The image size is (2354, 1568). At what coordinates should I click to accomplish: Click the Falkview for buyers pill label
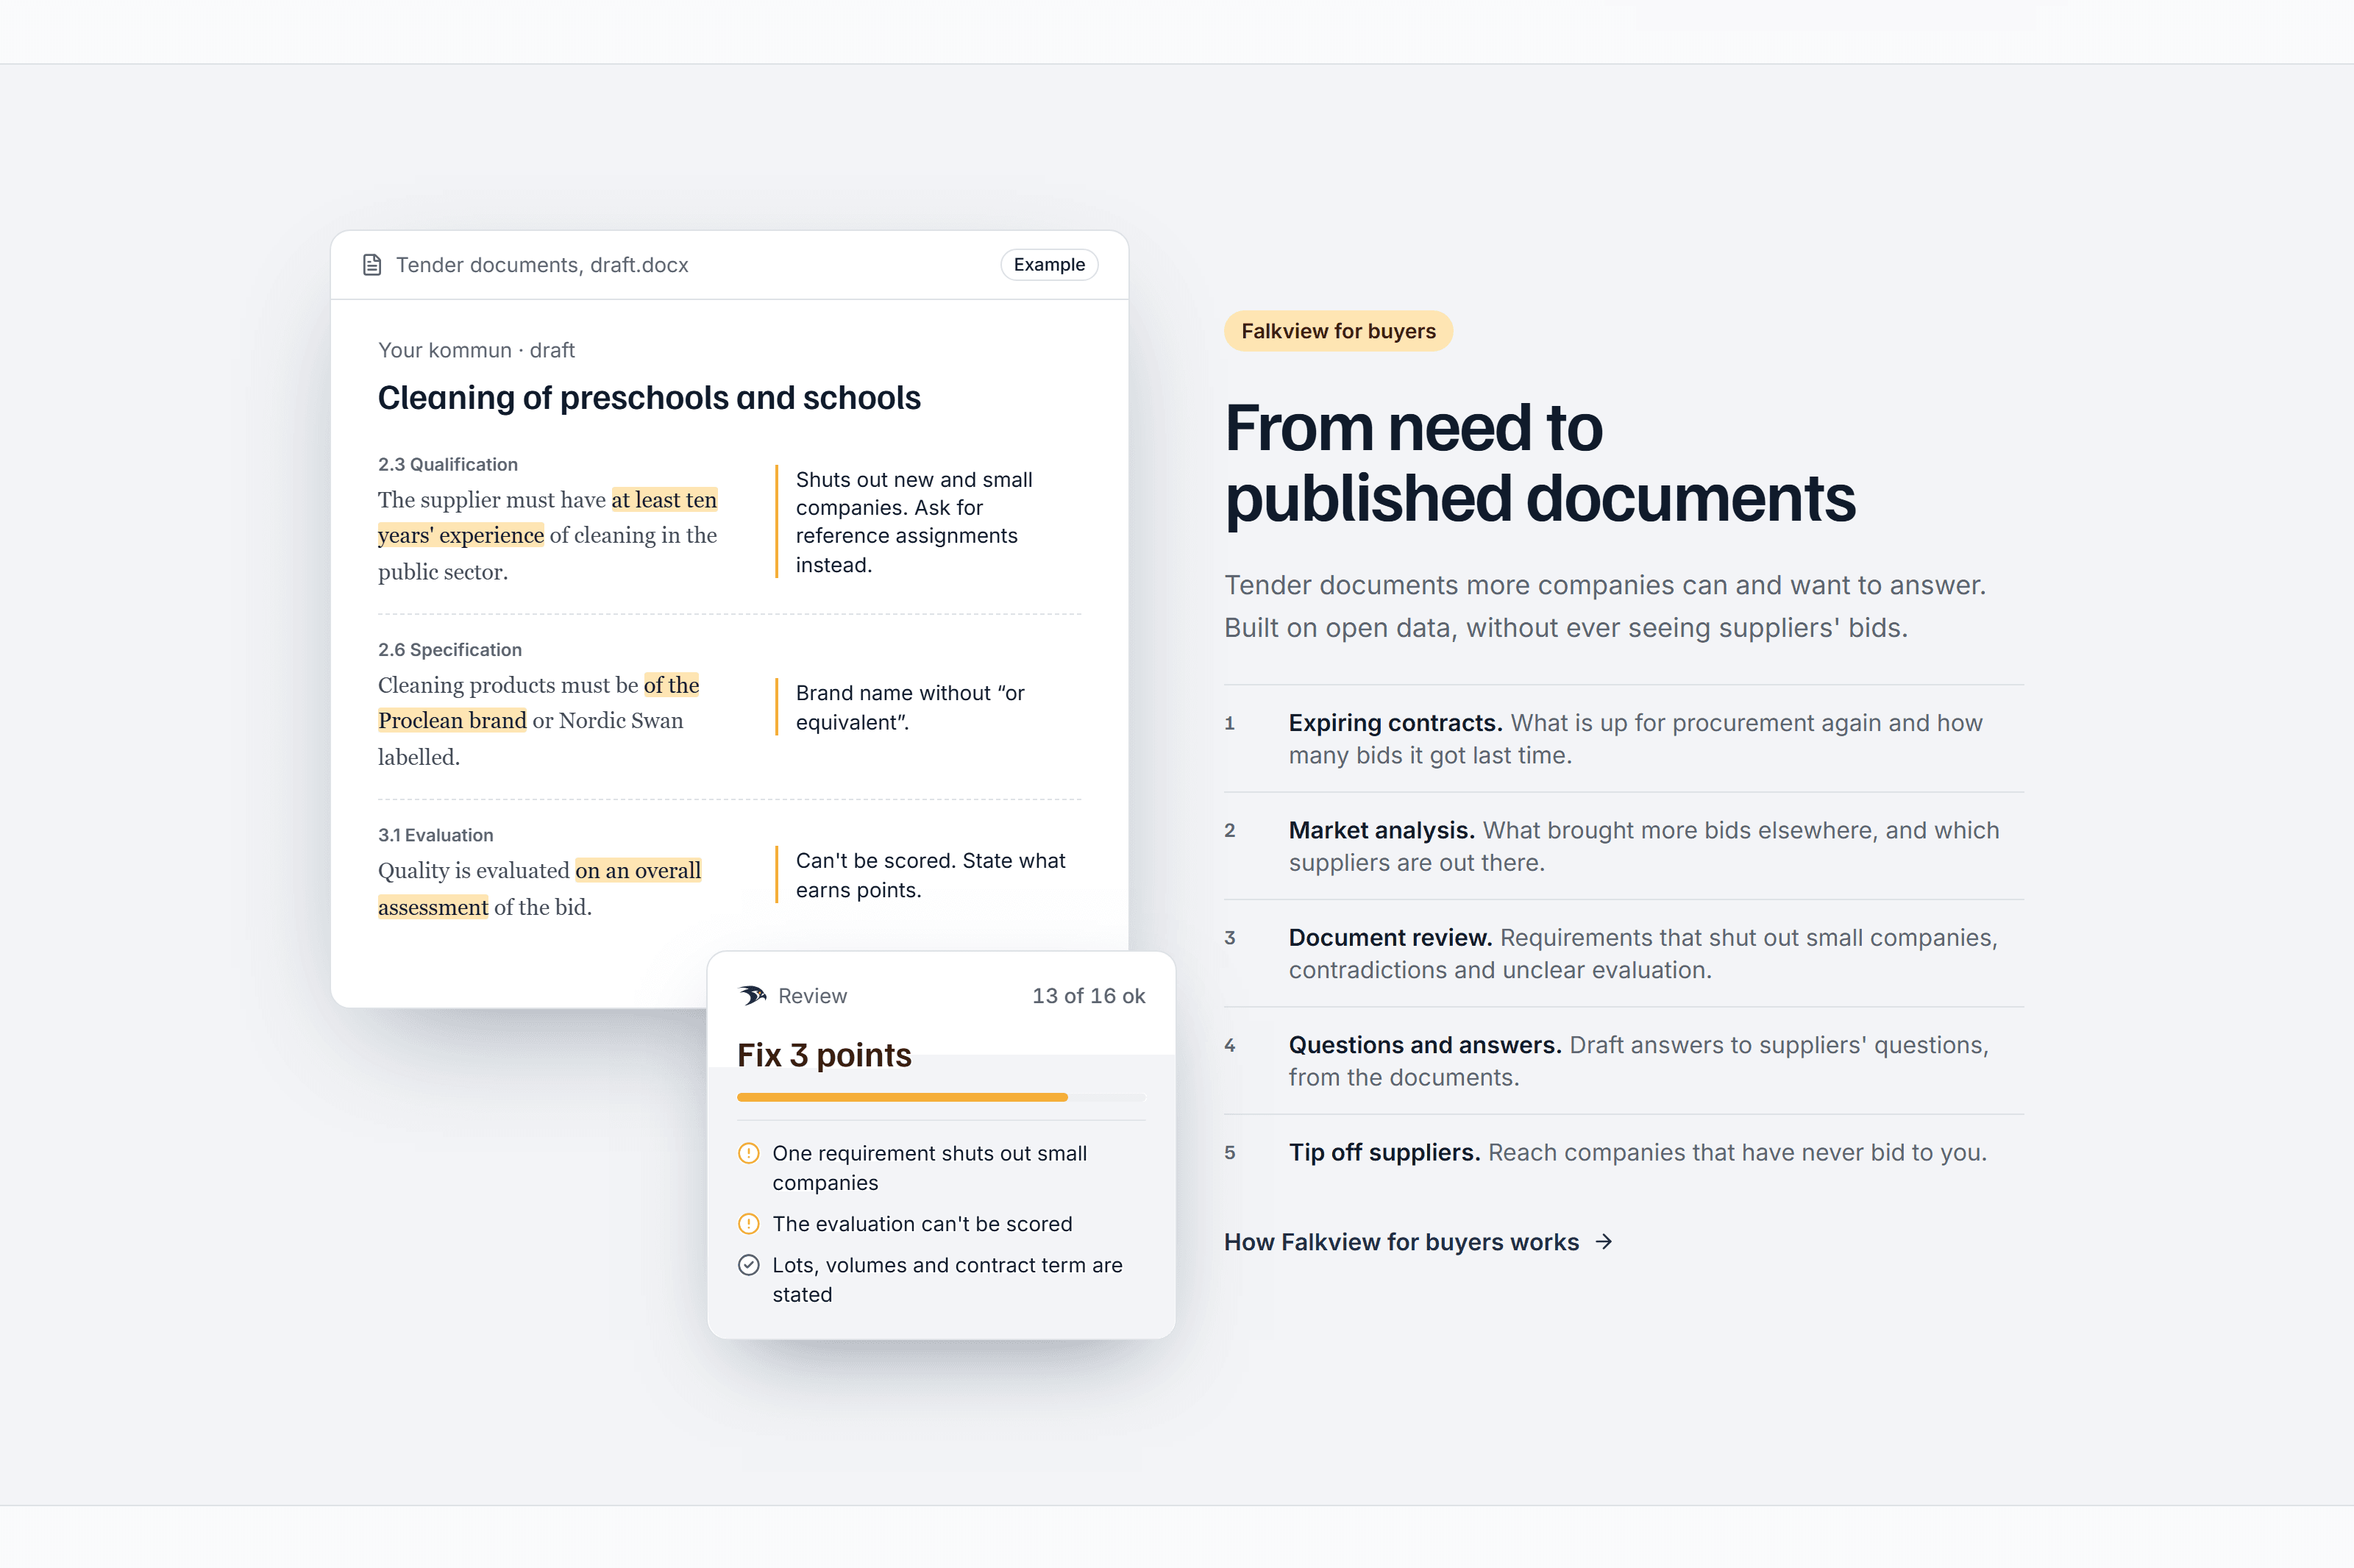pos(1338,331)
